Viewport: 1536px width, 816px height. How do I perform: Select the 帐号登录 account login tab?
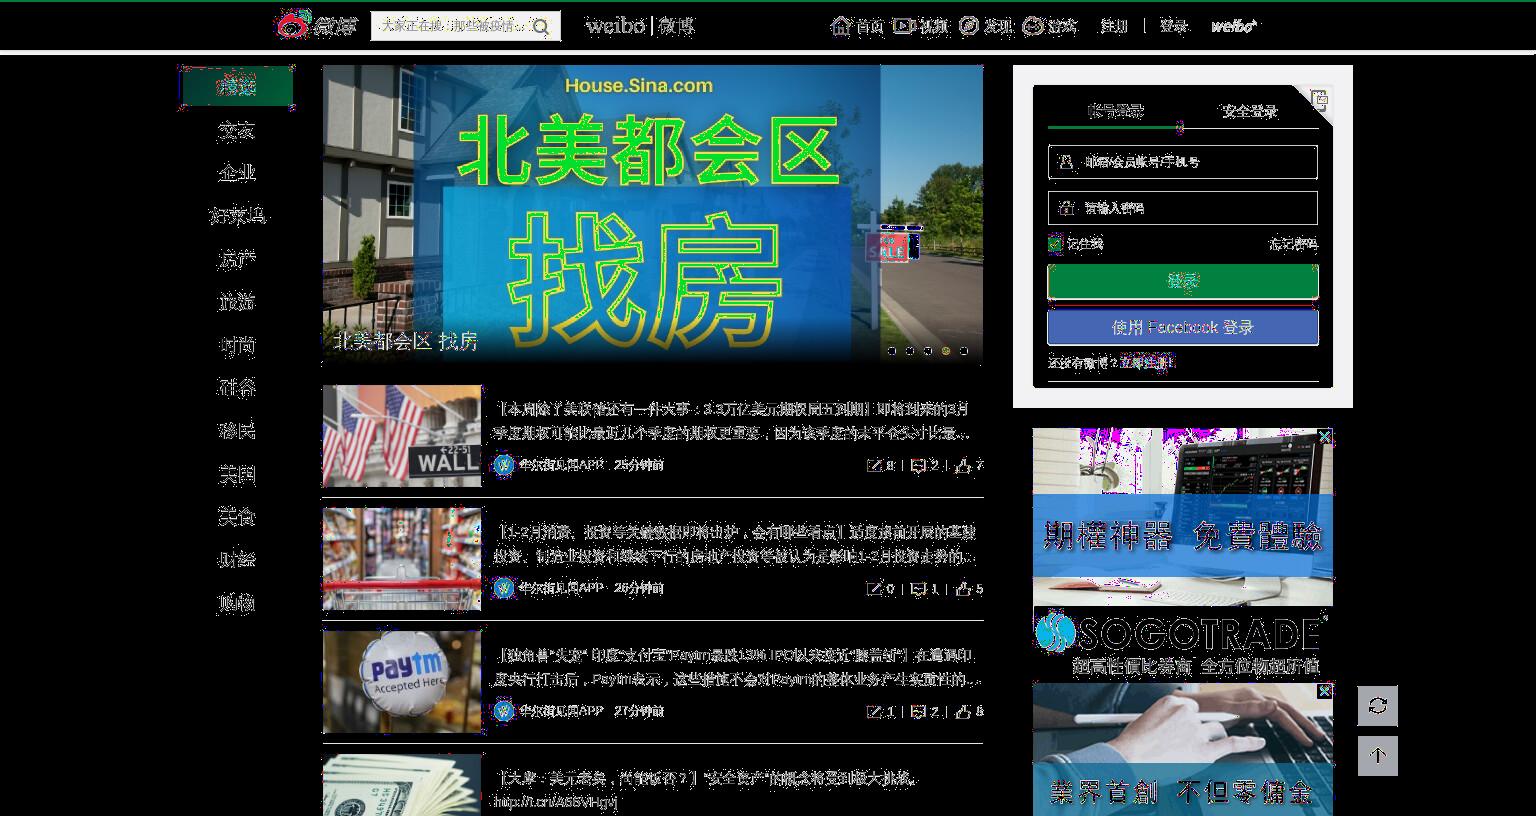(x=1115, y=111)
